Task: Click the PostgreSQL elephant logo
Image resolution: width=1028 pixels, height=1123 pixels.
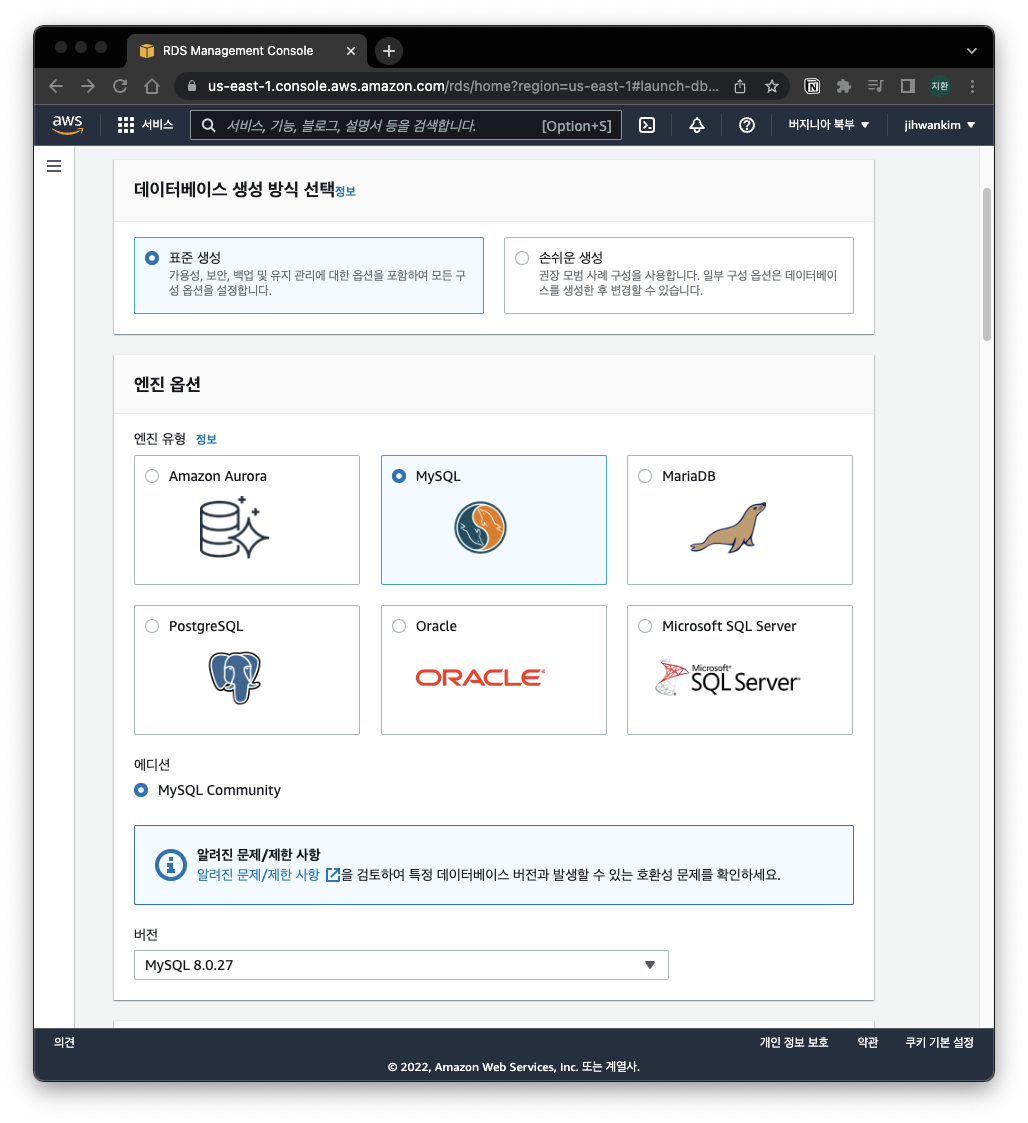Action: tap(235, 678)
